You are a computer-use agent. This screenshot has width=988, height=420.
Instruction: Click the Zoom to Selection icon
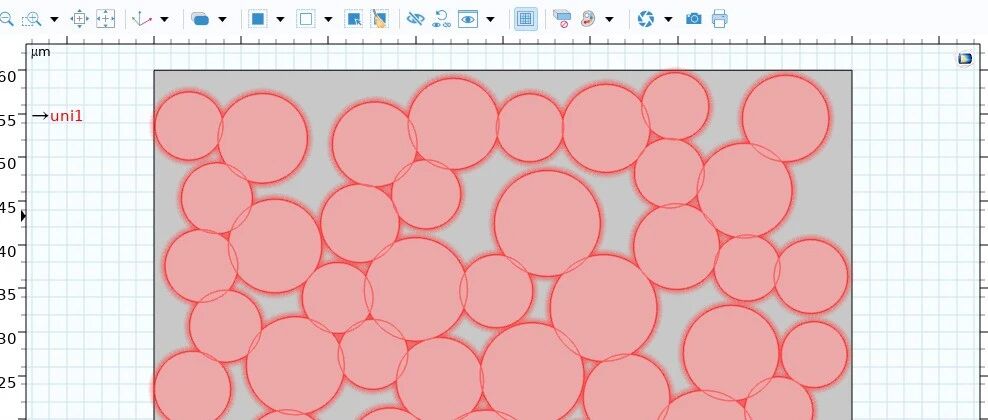point(105,19)
